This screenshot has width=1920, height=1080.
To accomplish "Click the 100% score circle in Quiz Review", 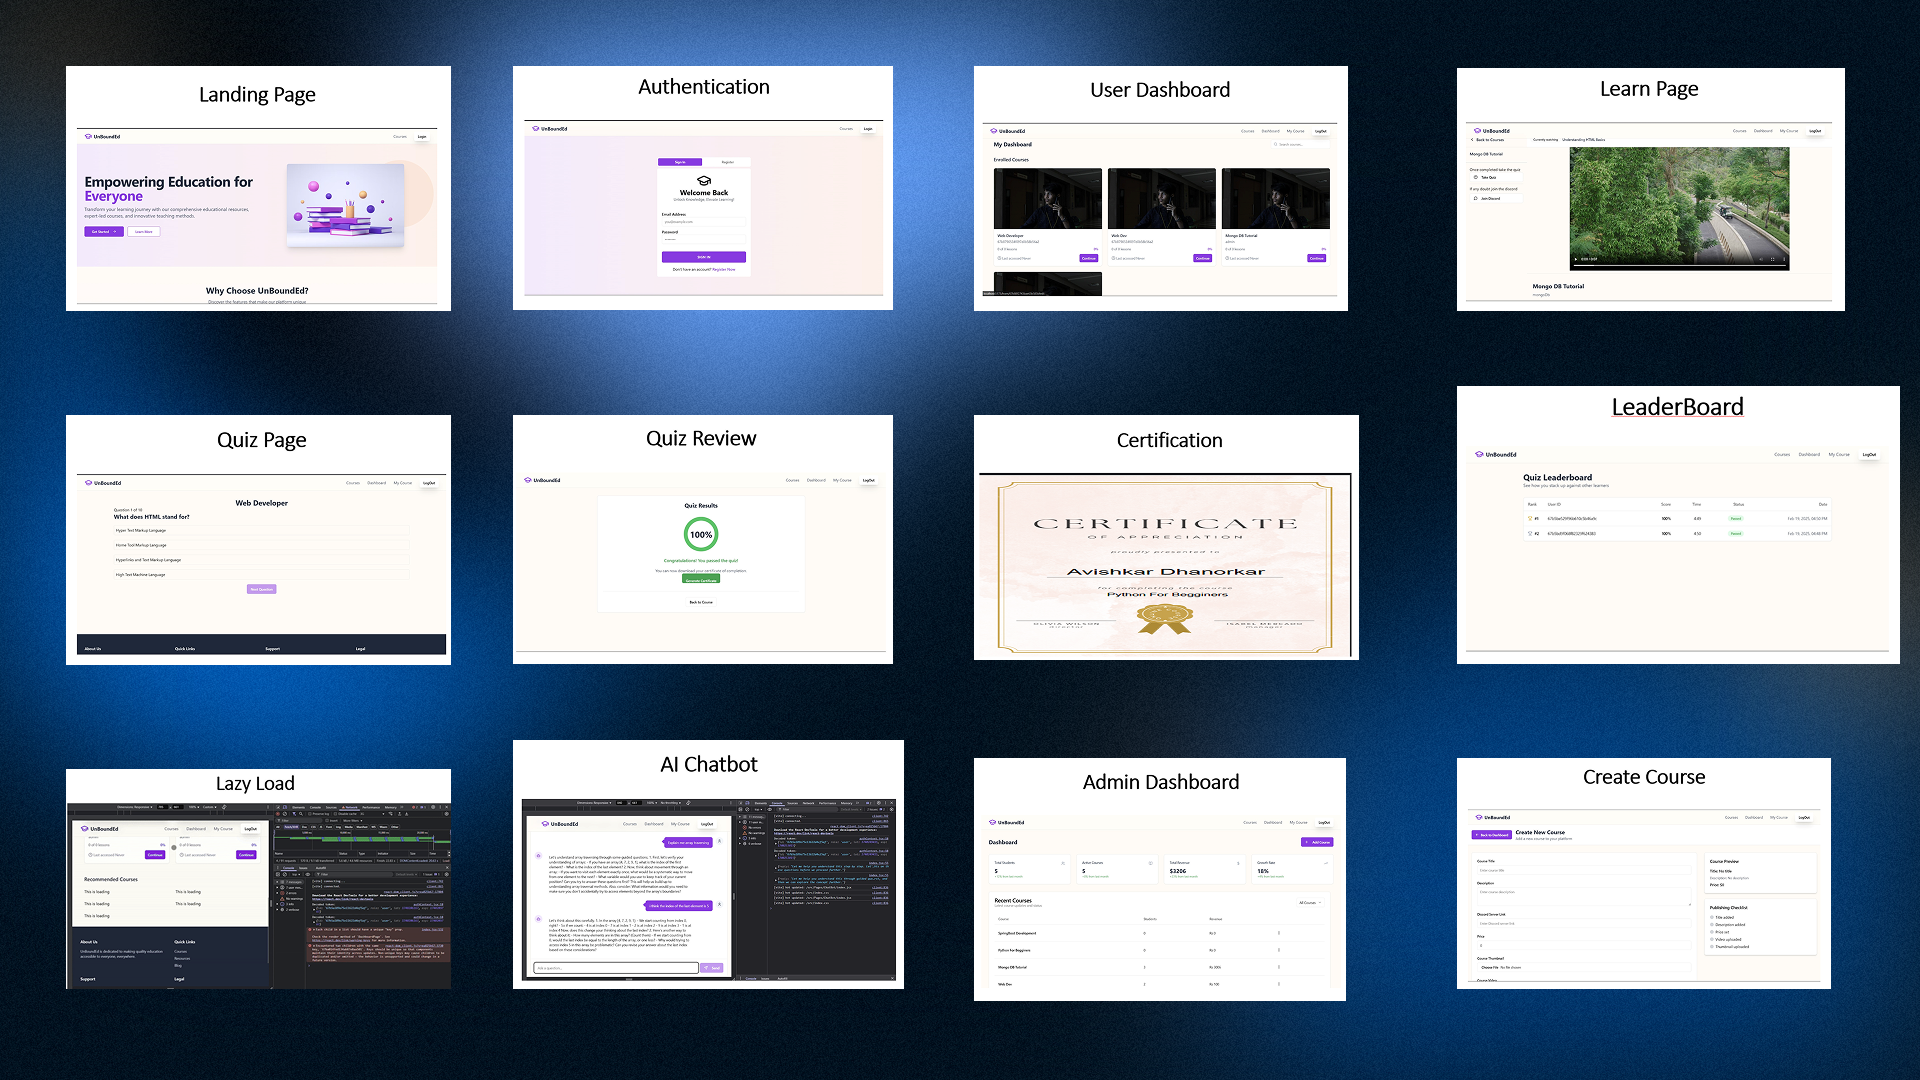I will pyautogui.click(x=701, y=534).
